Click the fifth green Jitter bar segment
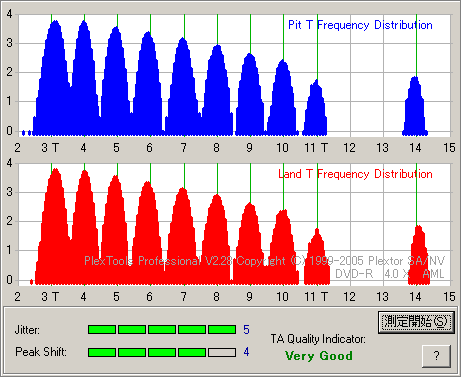Screen dimensions: 461x377 [x=222, y=330]
